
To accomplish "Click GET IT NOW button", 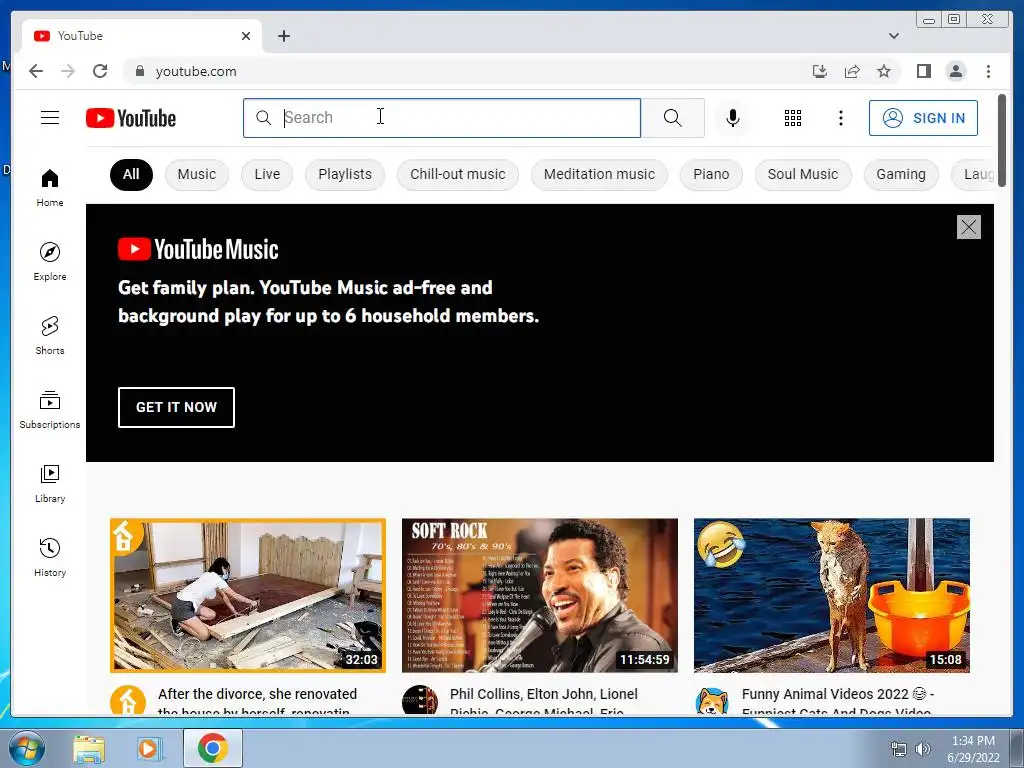I will [176, 407].
